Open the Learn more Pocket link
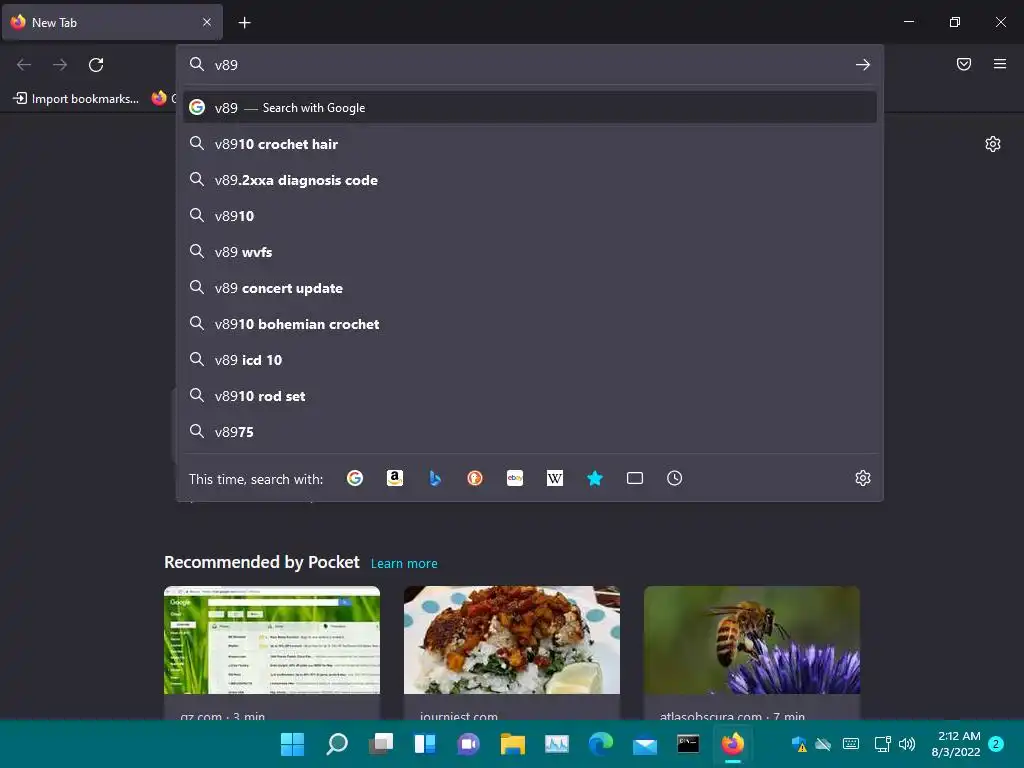 (404, 563)
